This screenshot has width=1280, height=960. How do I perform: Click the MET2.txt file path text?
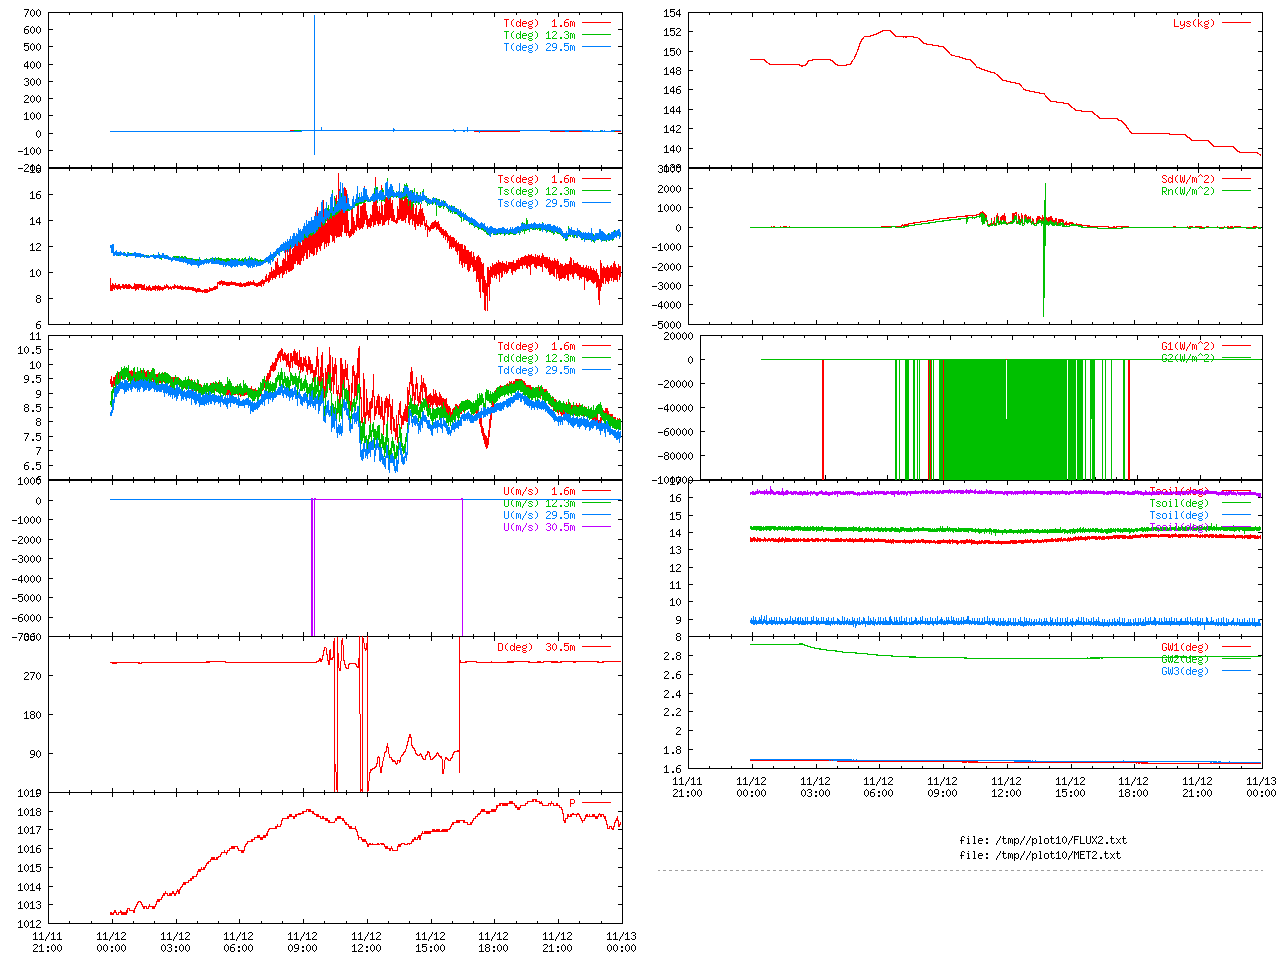1040,855
